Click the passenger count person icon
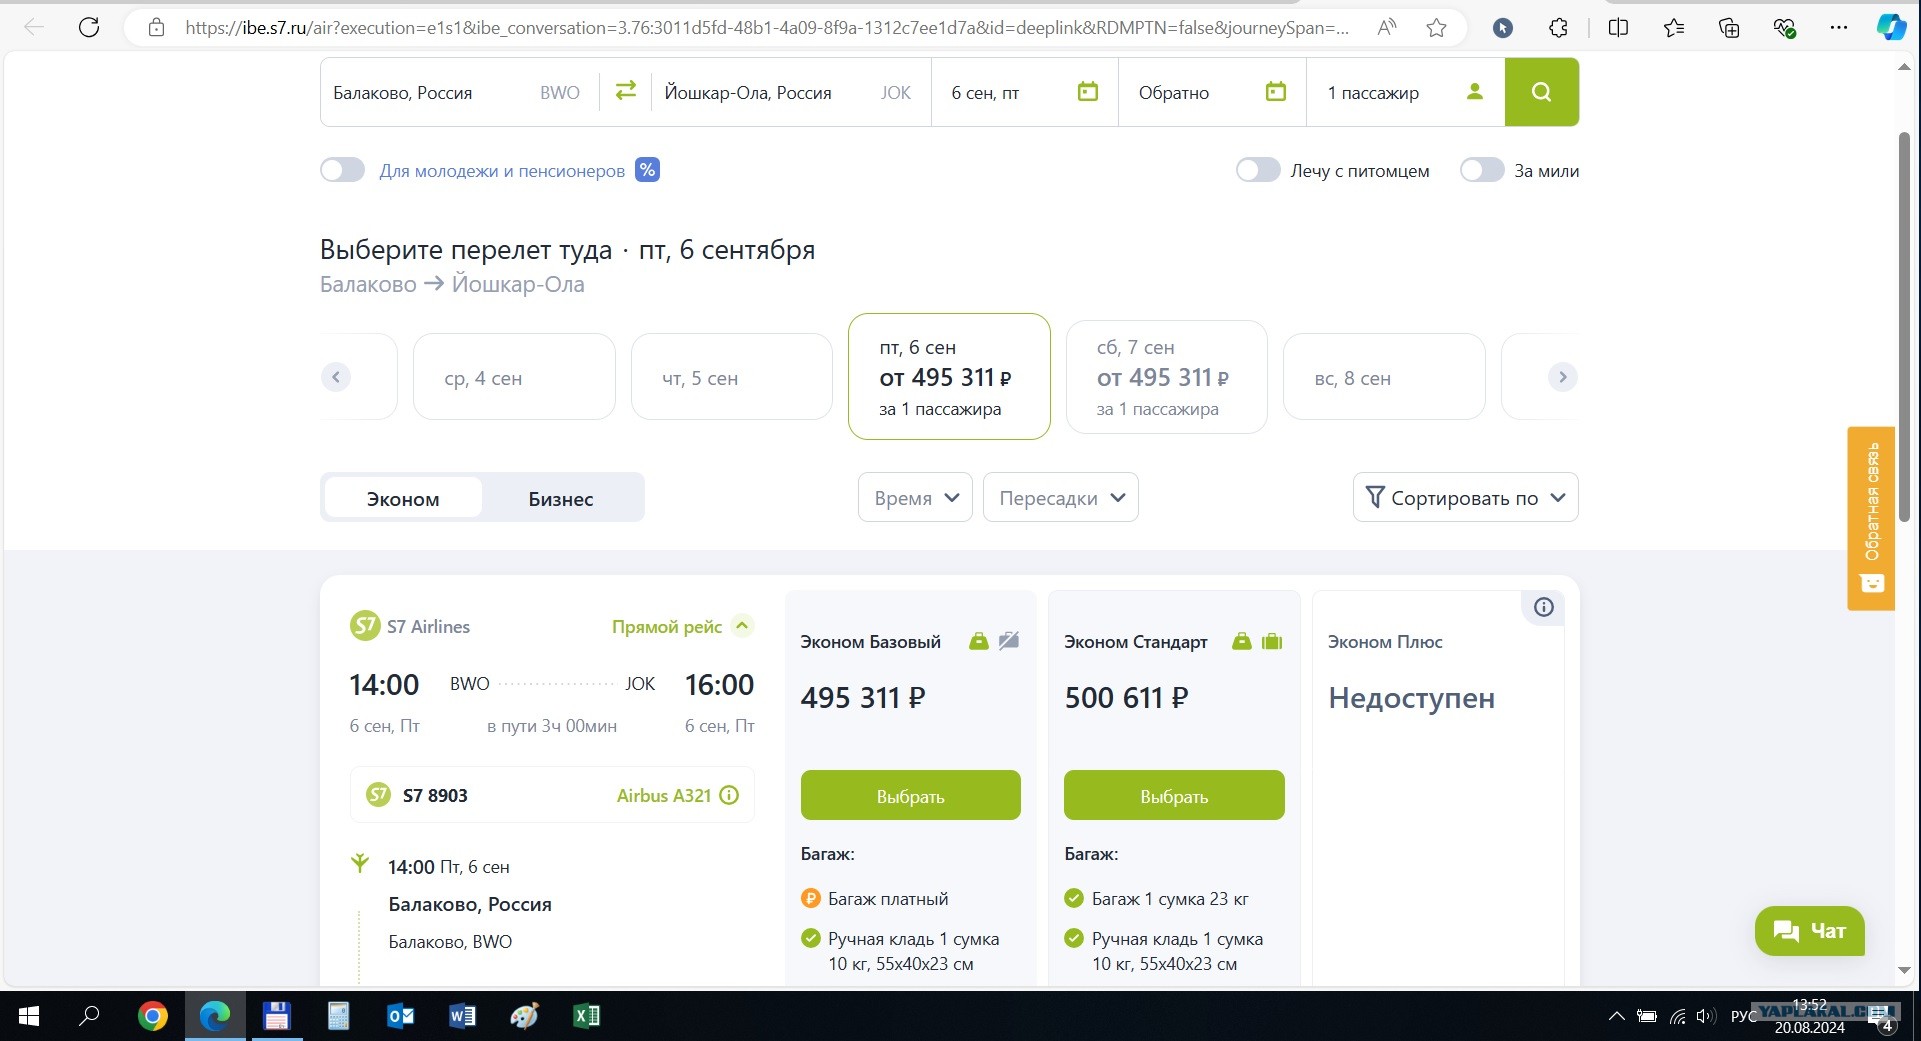The image size is (1921, 1041). click(x=1474, y=92)
